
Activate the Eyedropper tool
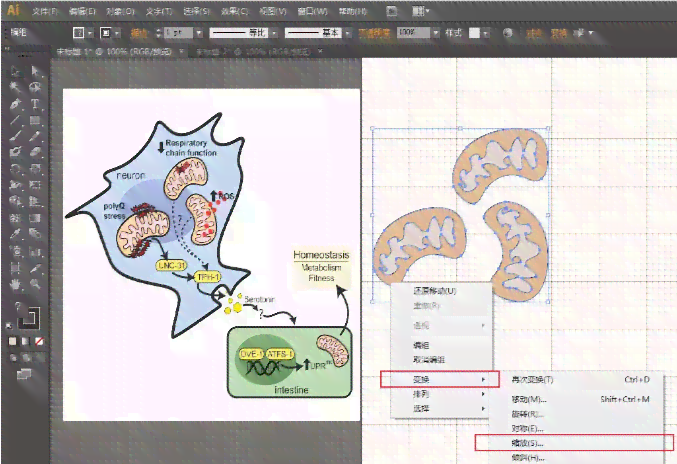point(15,234)
